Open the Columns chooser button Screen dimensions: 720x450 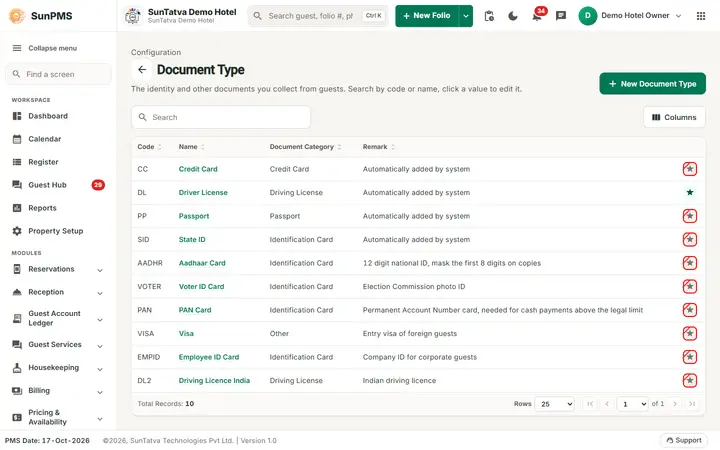tap(674, 118)
